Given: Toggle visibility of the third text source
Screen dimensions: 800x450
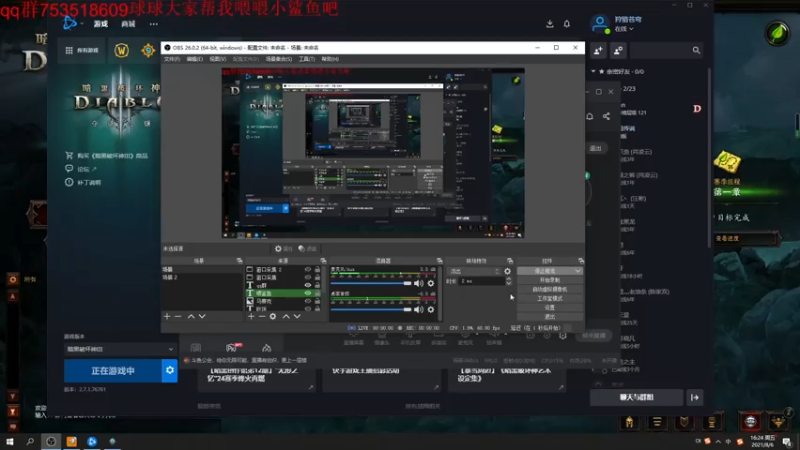Looking at the screenshot, I should pyautogui.click(x=308, y=285).
